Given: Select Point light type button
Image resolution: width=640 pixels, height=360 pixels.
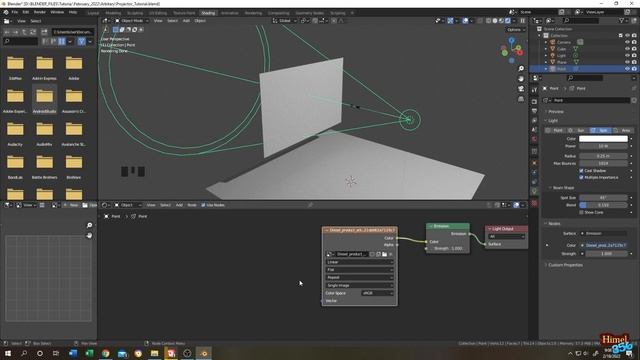Looking at the screenshot, I should (555, 130).
